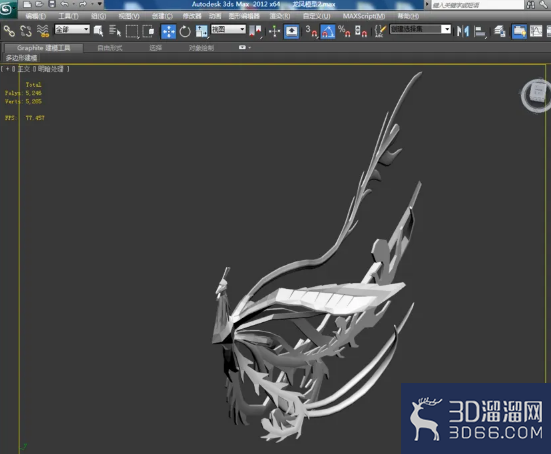Open the Curve Editor icon
The width and height of the screenshot is (551, 454).
[536, 31]
